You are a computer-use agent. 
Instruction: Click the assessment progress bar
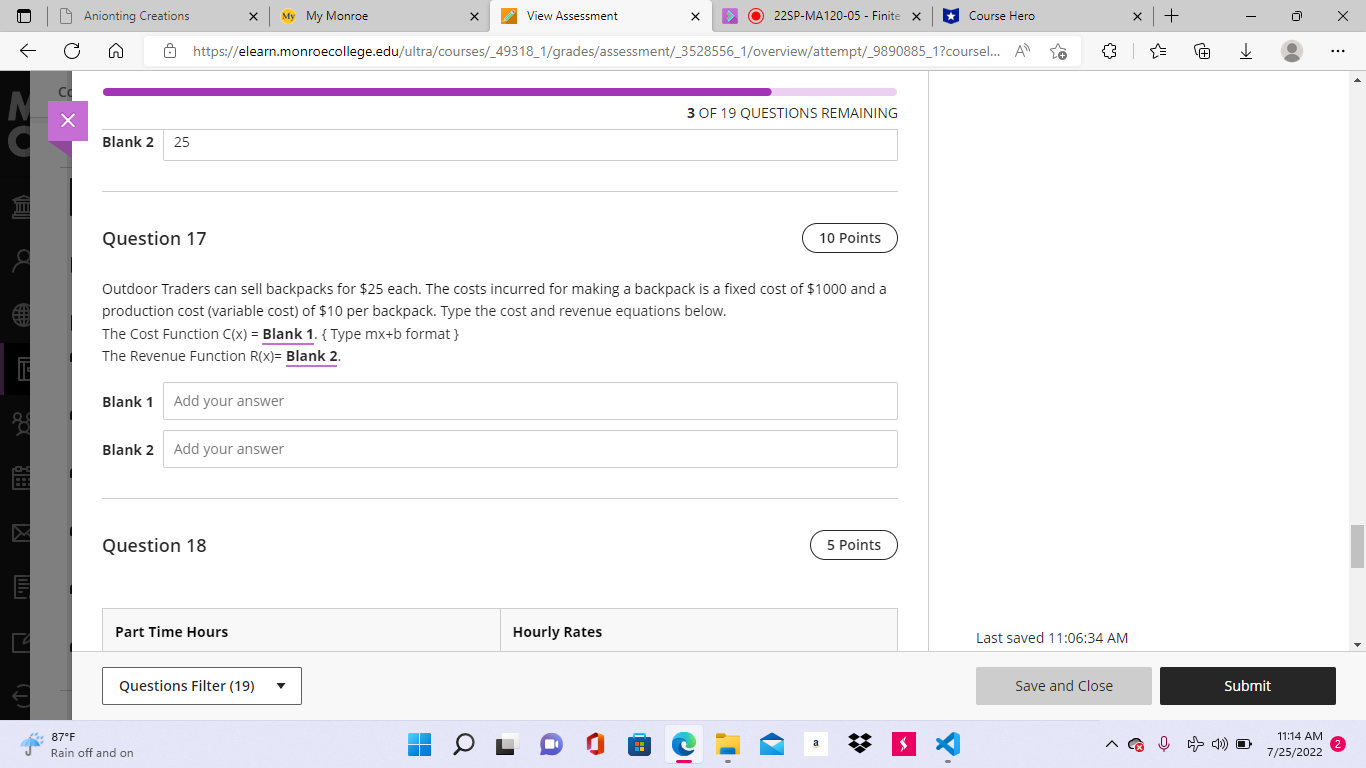pyautogui.click(x=500, y=92)
